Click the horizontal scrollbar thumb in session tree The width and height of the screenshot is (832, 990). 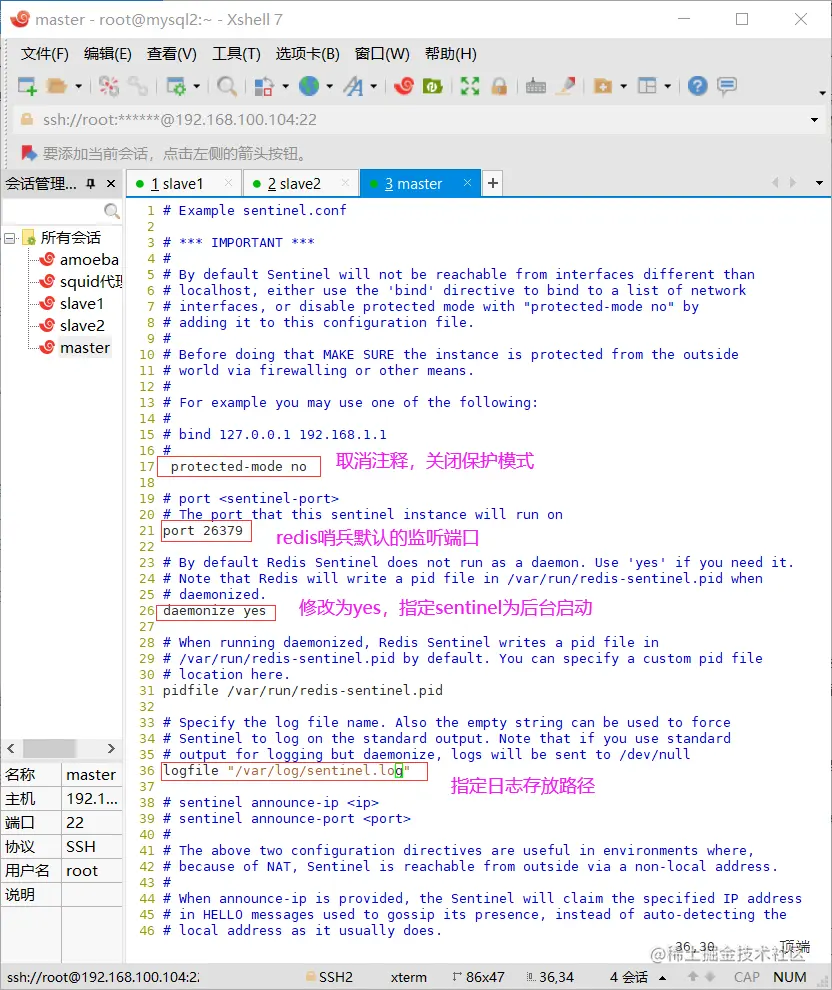tap(49, 748)
